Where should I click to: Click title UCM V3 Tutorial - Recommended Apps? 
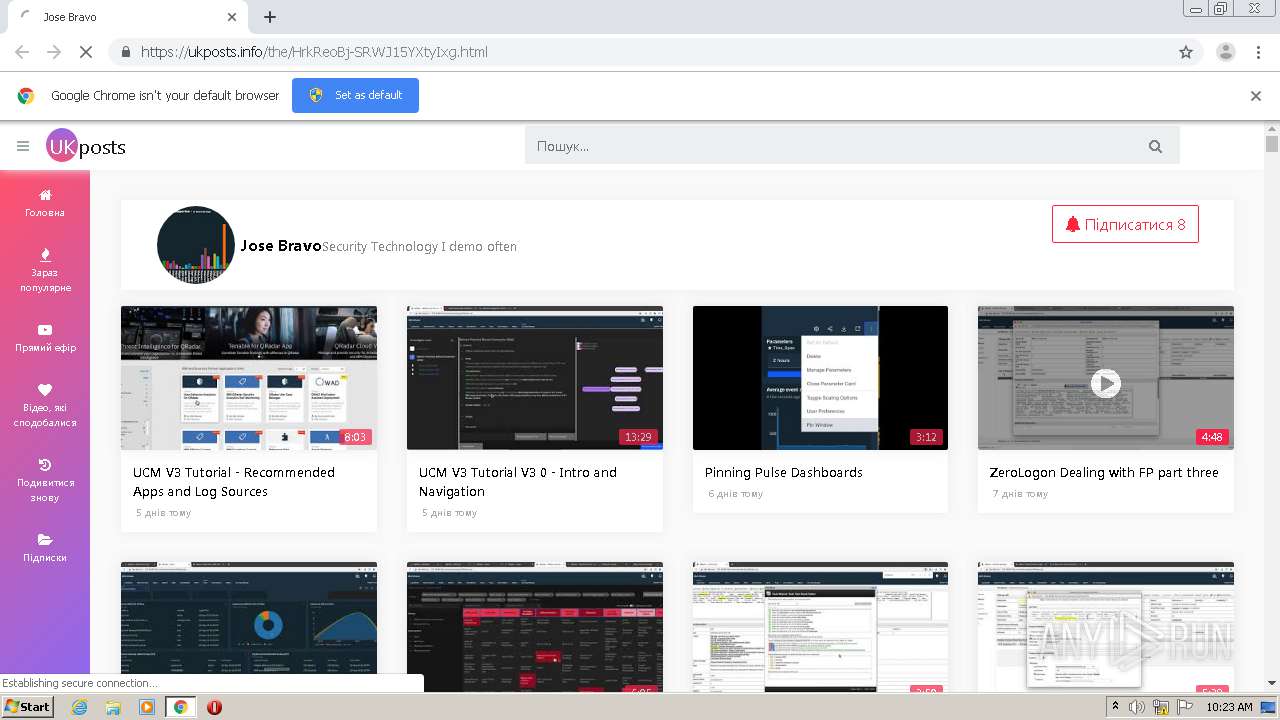234,481
